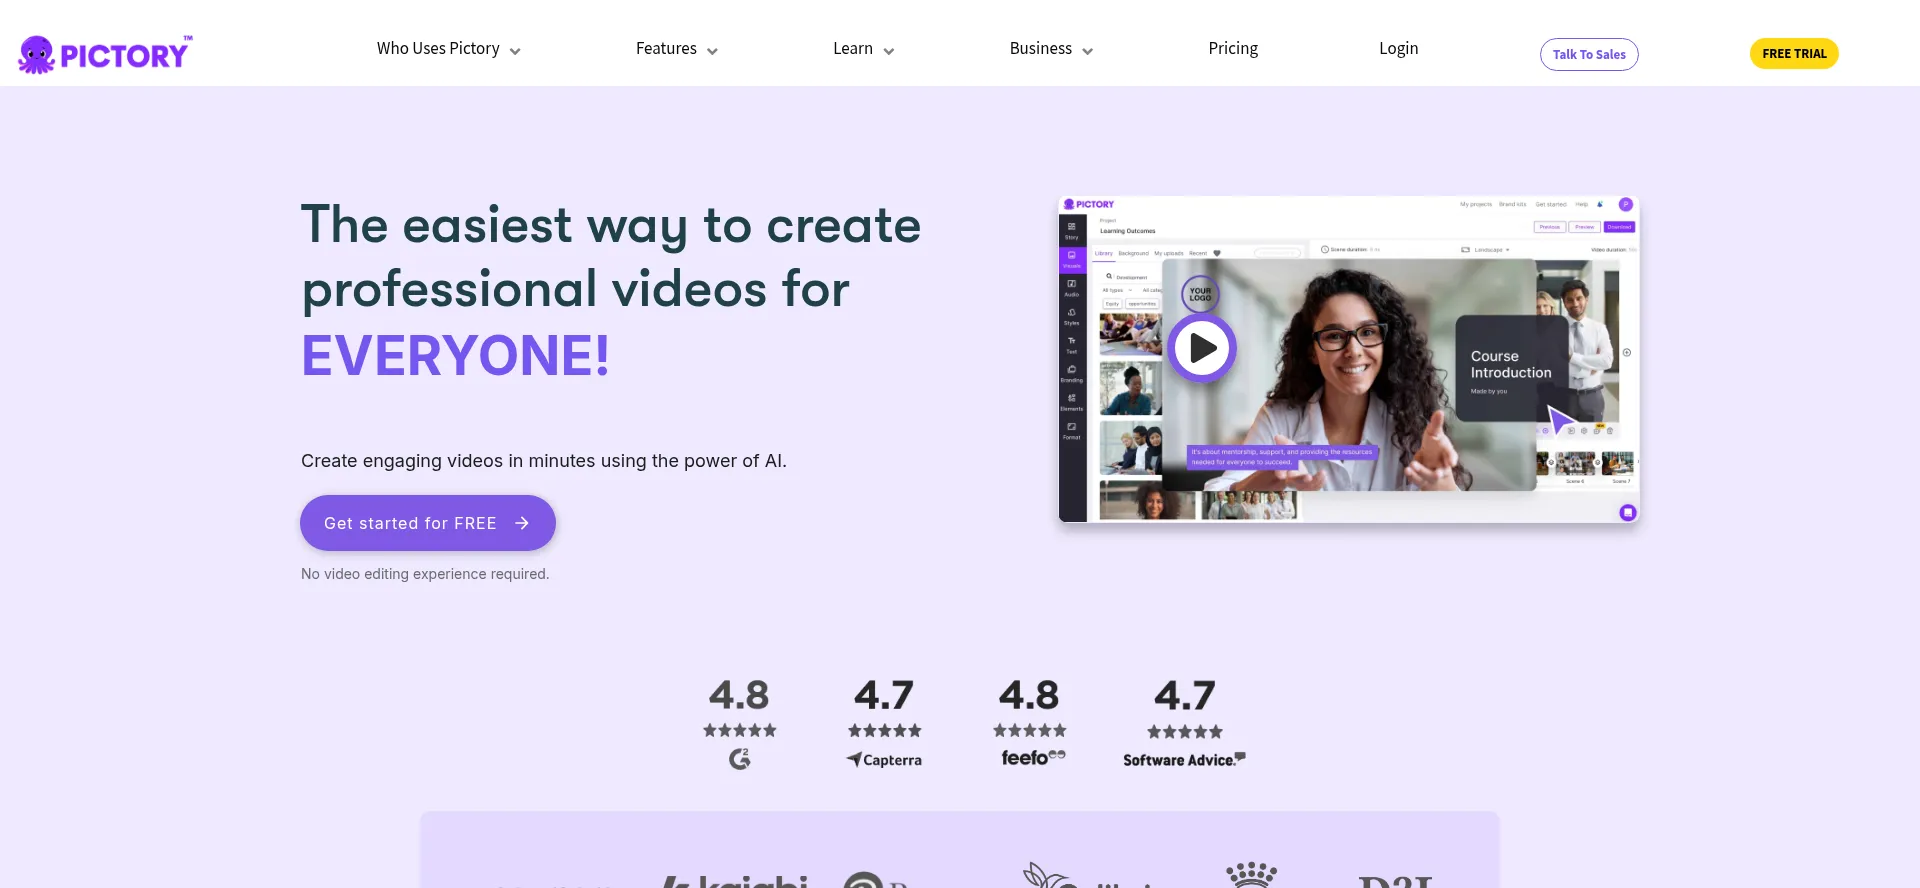
Task: Open the Features dropdown menu
Action: pos(676,49)
